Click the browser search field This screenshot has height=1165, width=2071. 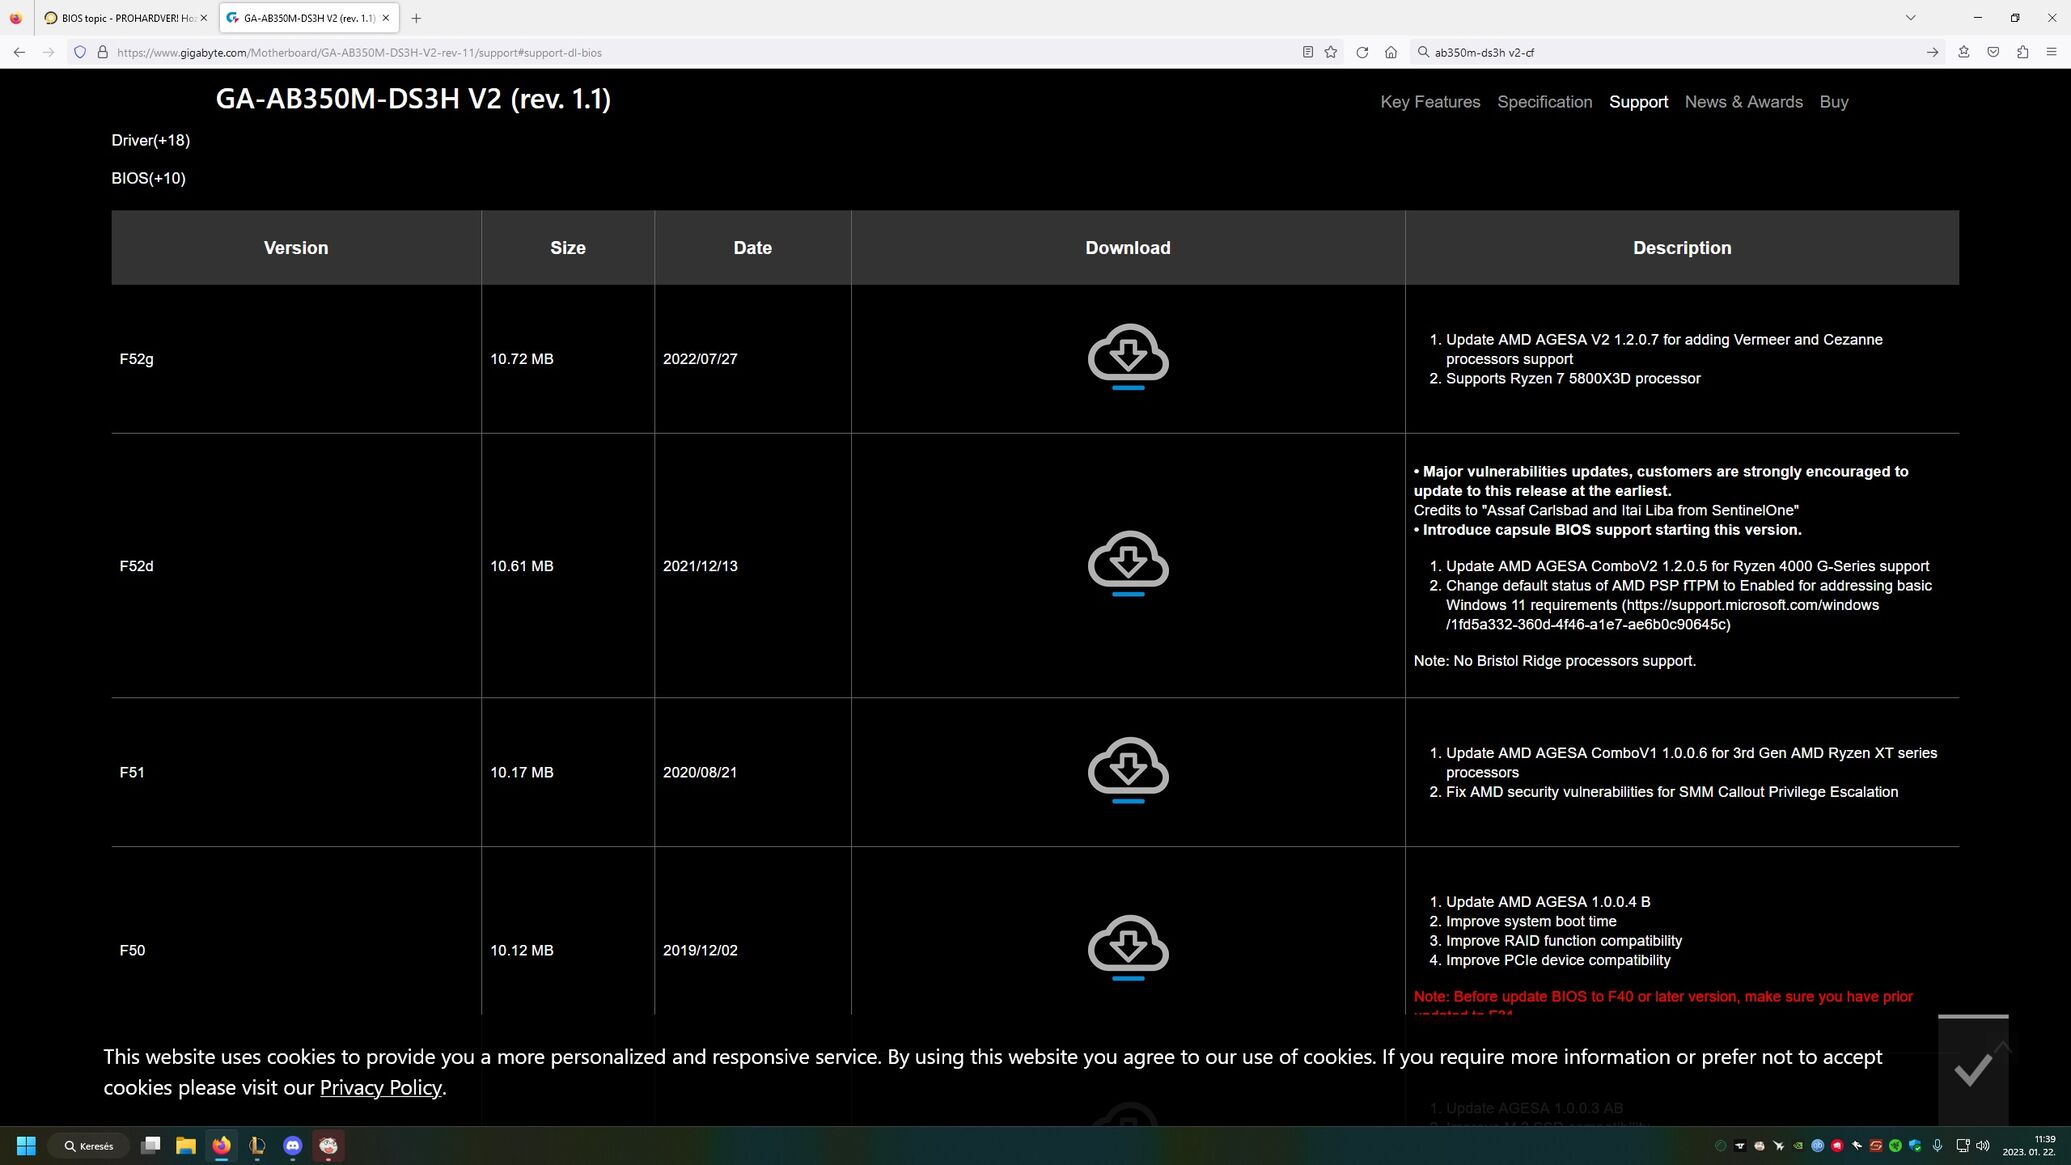(1670, 52)
